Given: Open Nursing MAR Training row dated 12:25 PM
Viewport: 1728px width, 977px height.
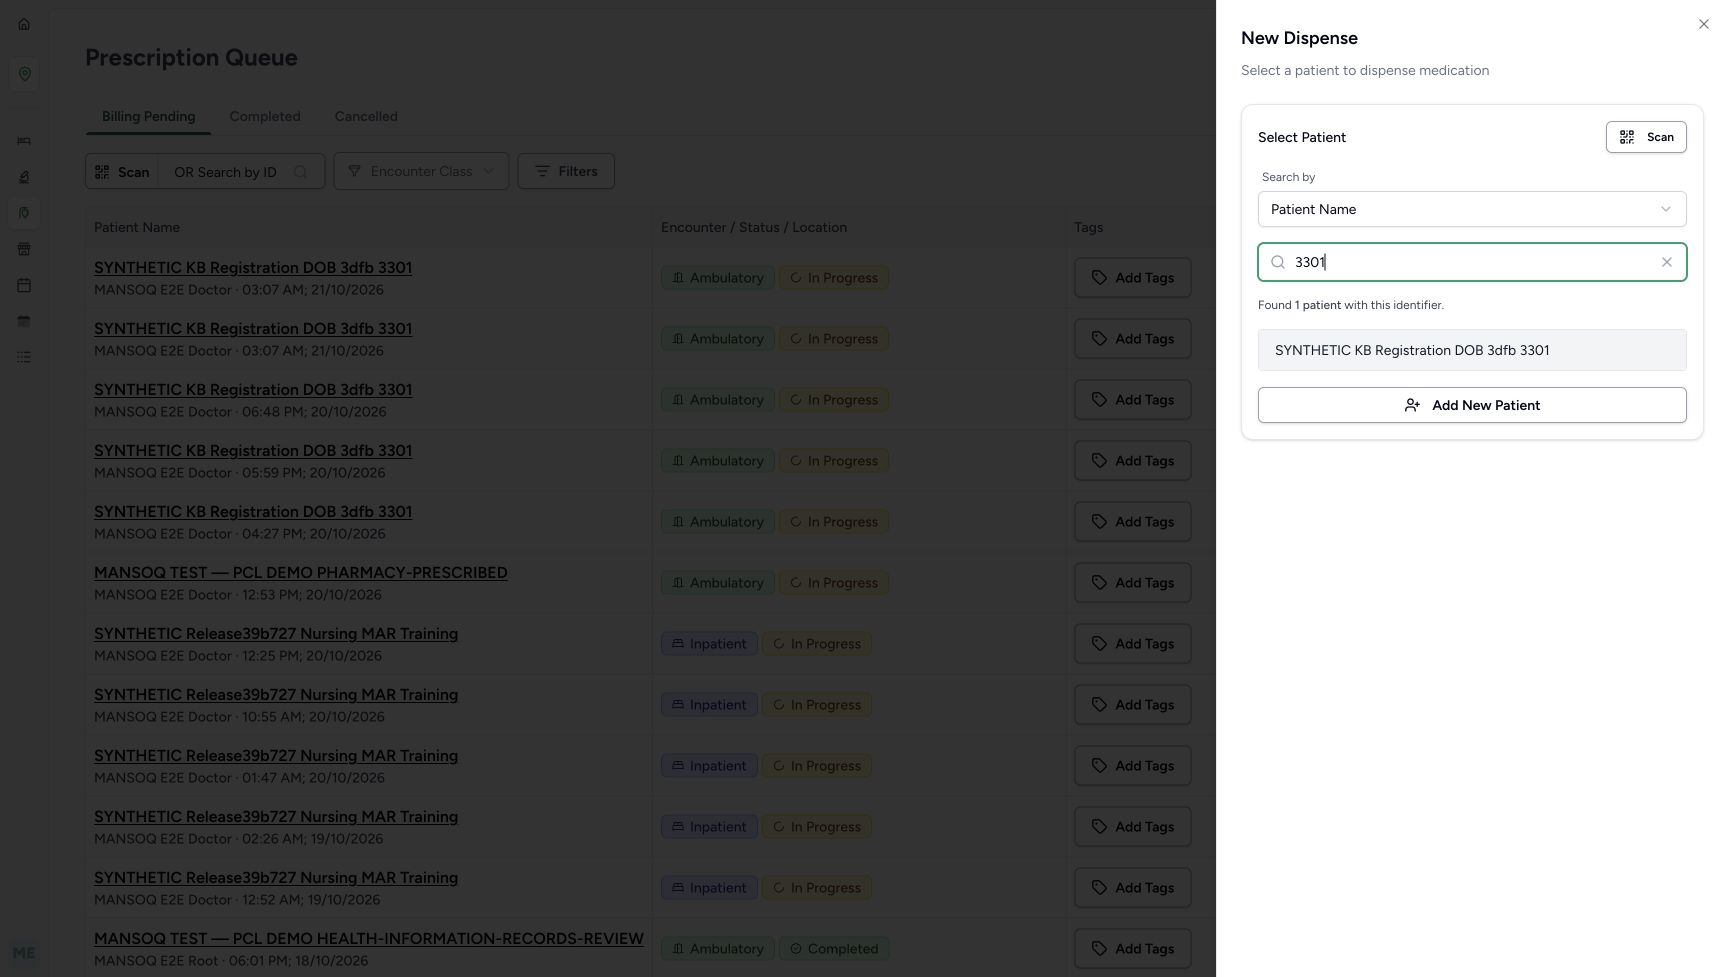Looking at the screenshot, I should click(x=276, y=633).
